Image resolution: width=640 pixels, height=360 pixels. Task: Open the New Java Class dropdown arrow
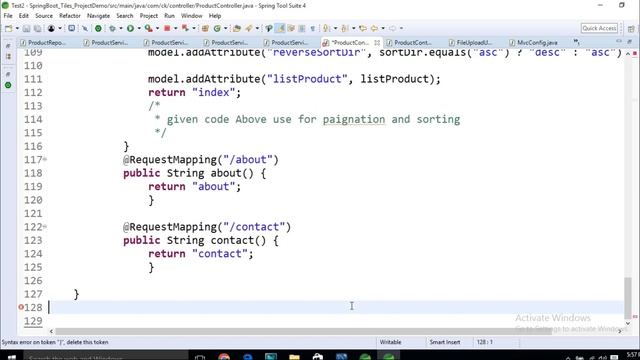click(x=225, y=28)
